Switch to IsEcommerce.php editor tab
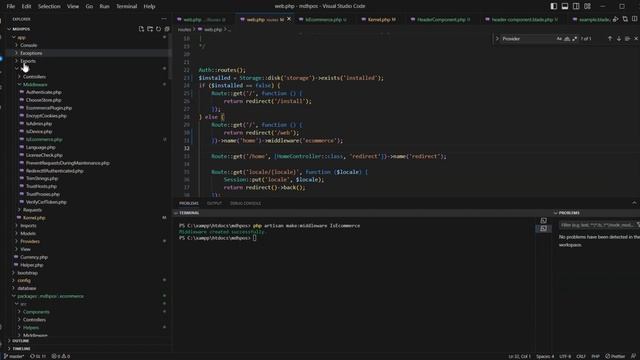The width and height of the screenshot is (640, 360). (325, 19)
